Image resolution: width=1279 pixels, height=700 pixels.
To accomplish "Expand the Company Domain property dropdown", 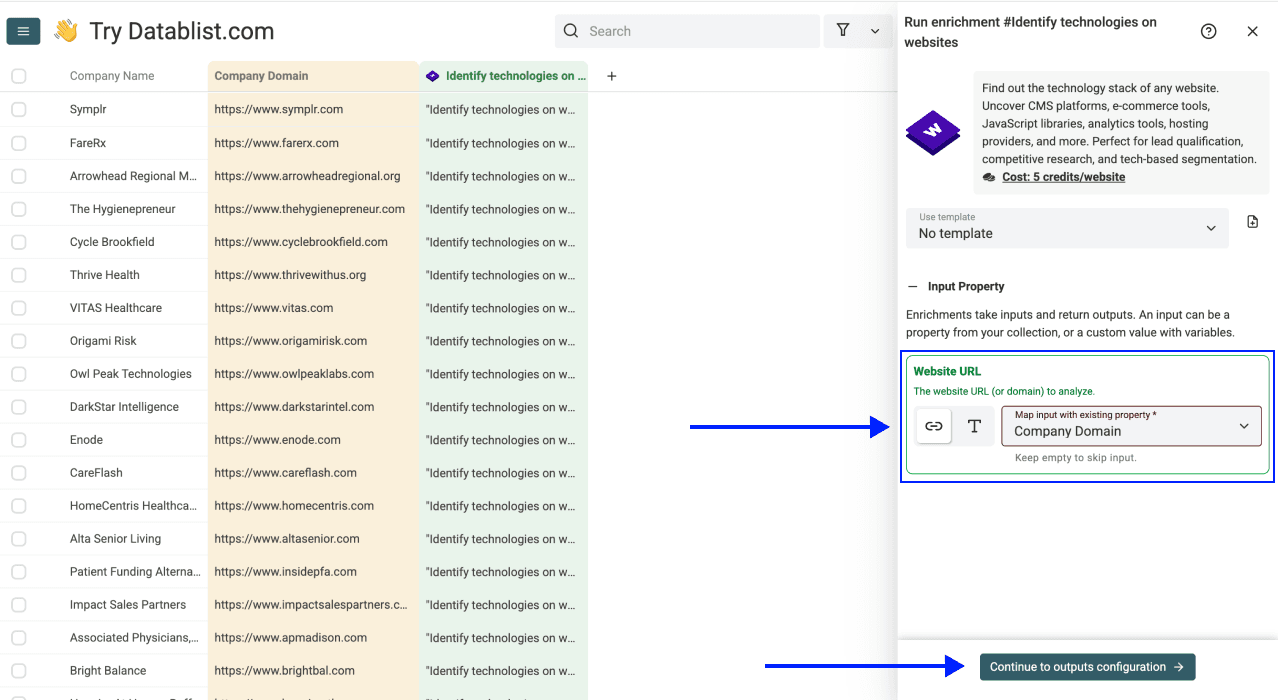I will (x=1131, y=426).
